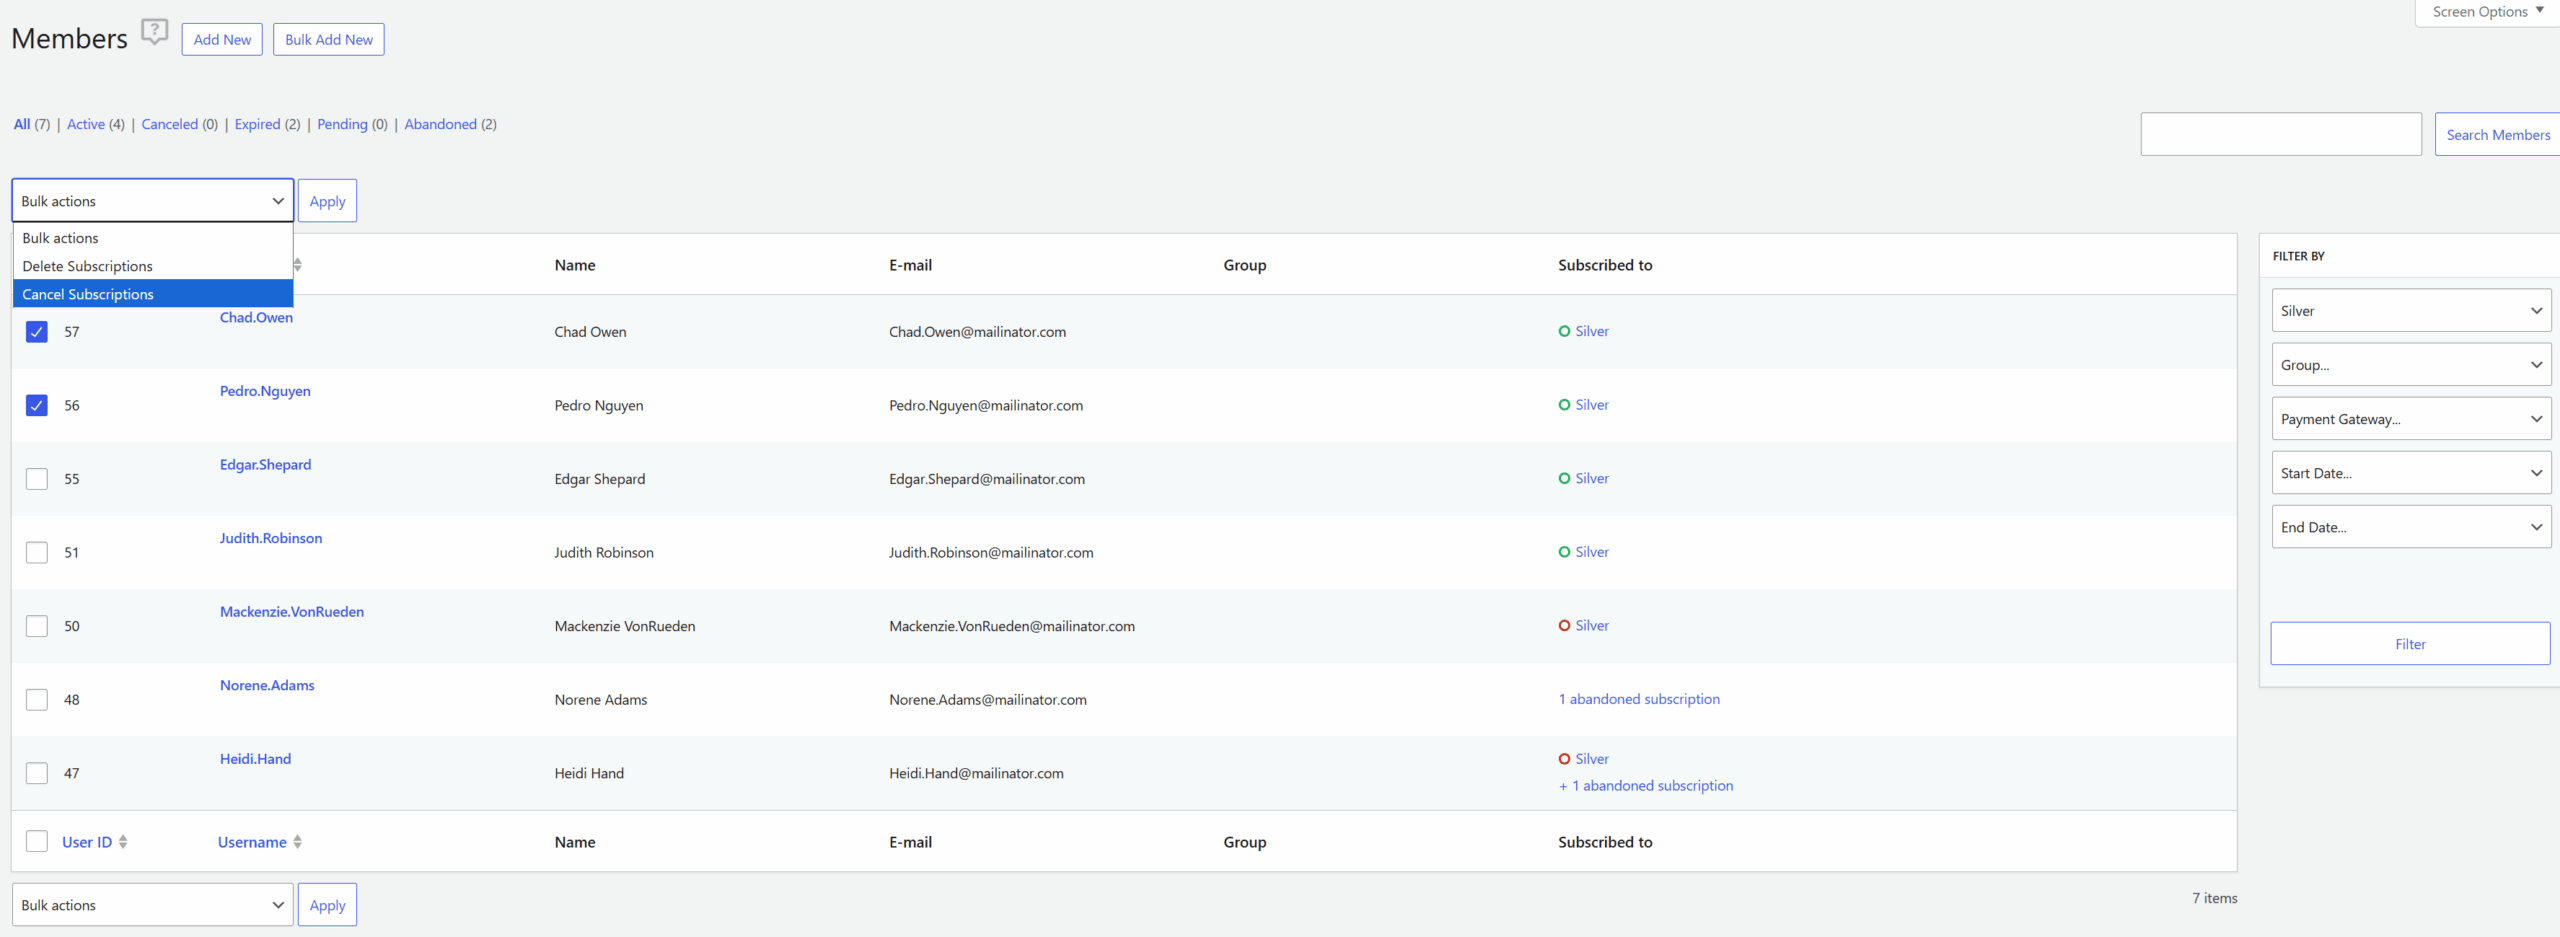
Task: Open Chad.Owen username link
Action: pyautogui.click(x=256, y=318)
